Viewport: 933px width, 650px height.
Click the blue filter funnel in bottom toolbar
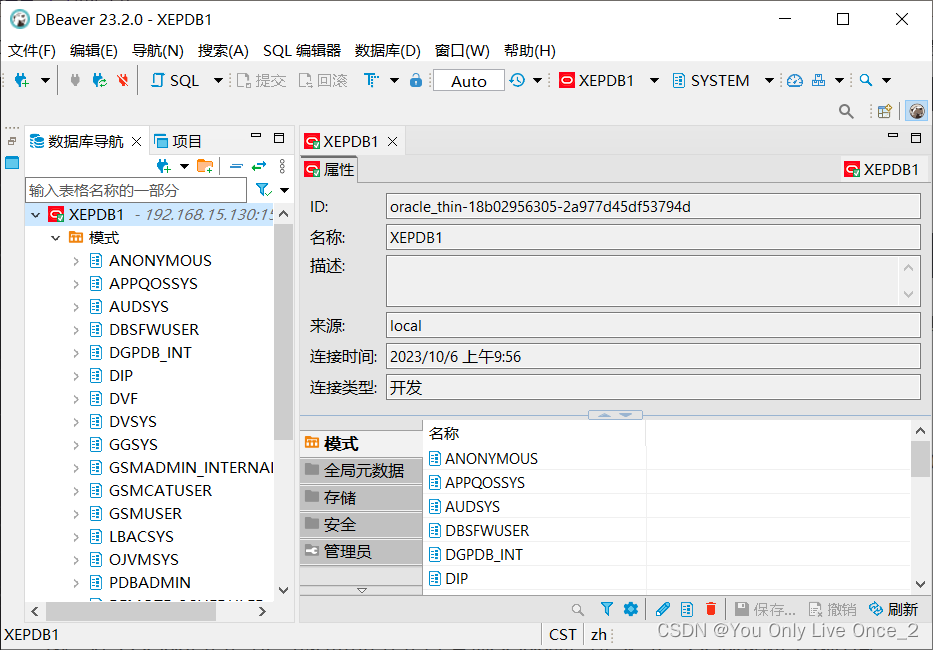tap(606, 609)
